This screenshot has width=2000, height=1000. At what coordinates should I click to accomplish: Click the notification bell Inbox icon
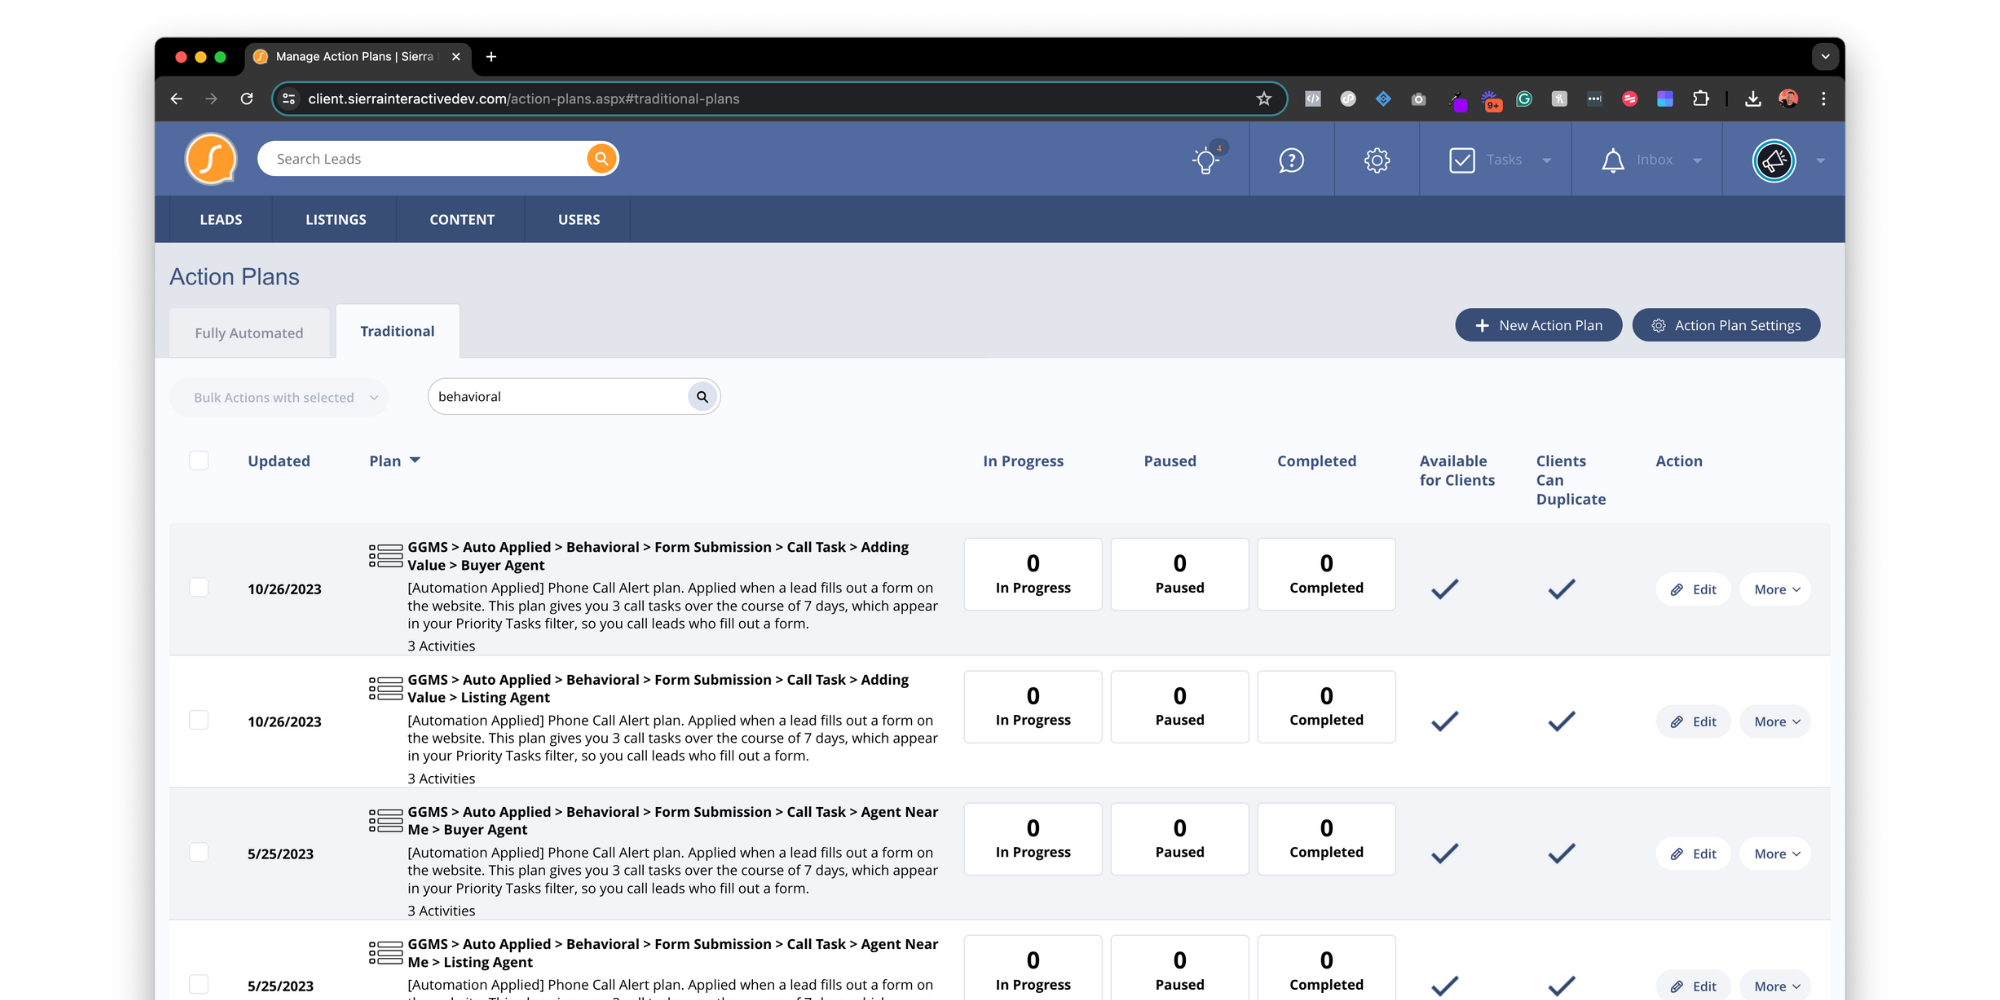tap(1612, 160)
